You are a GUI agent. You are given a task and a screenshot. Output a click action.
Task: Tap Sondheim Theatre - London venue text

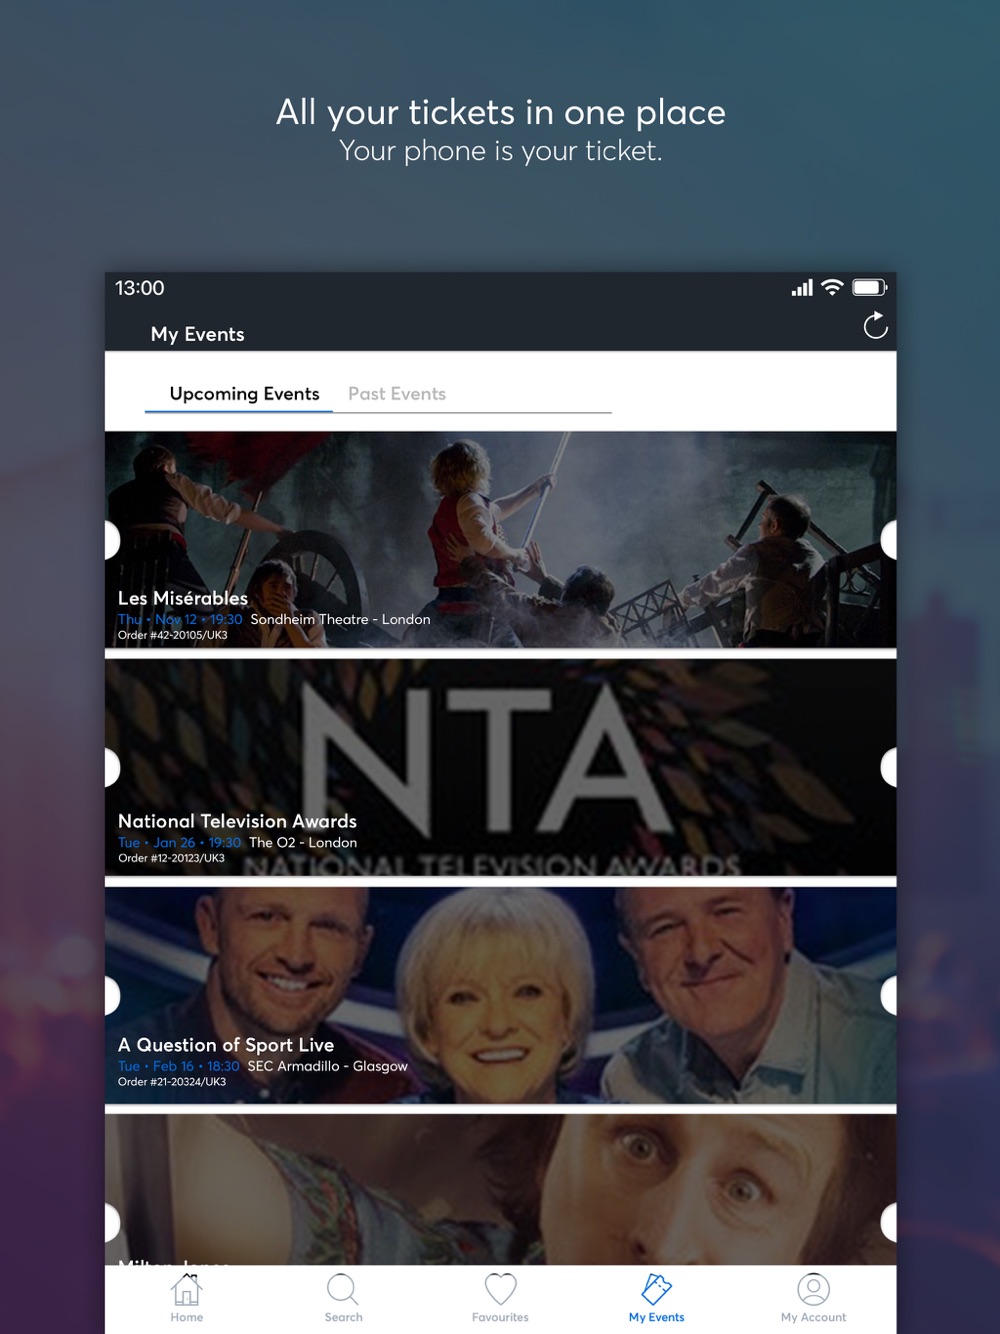pos(340,620)
